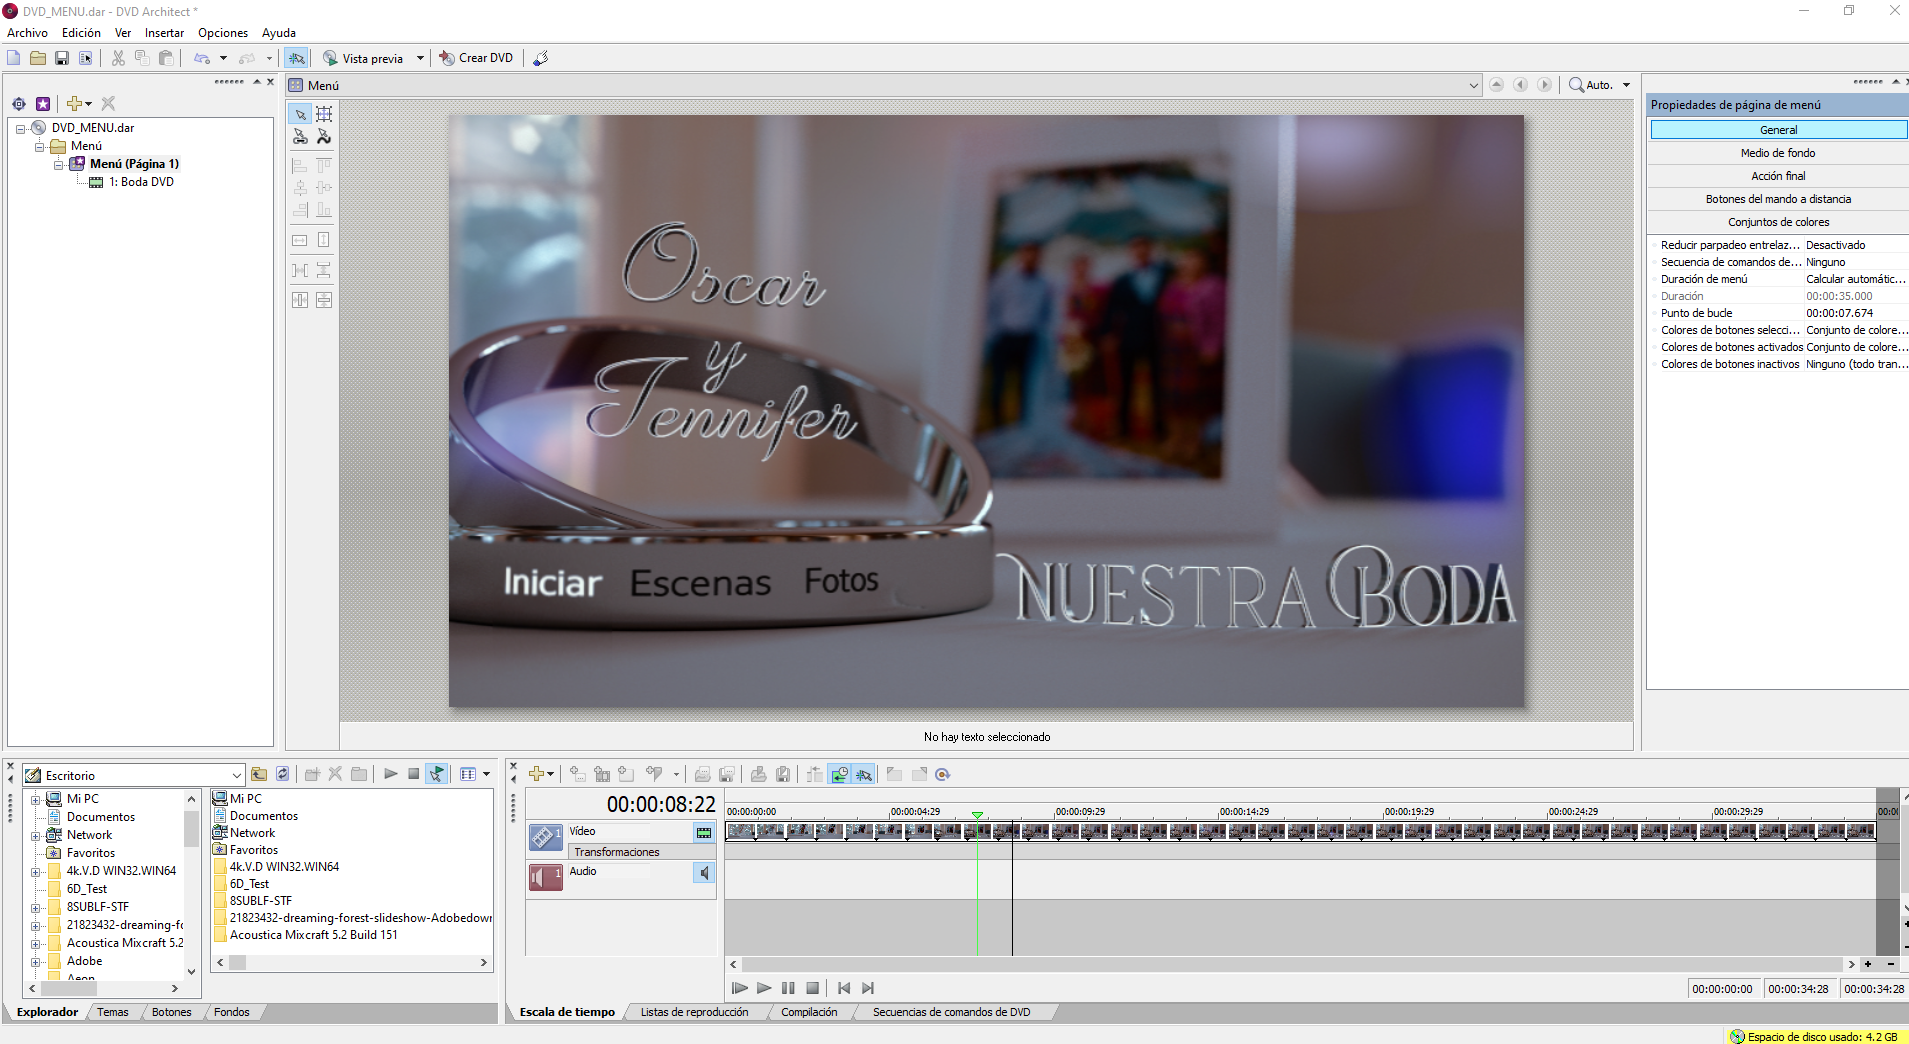Click the Punto de bucle value 00:00:07.674

[1839, 313]
